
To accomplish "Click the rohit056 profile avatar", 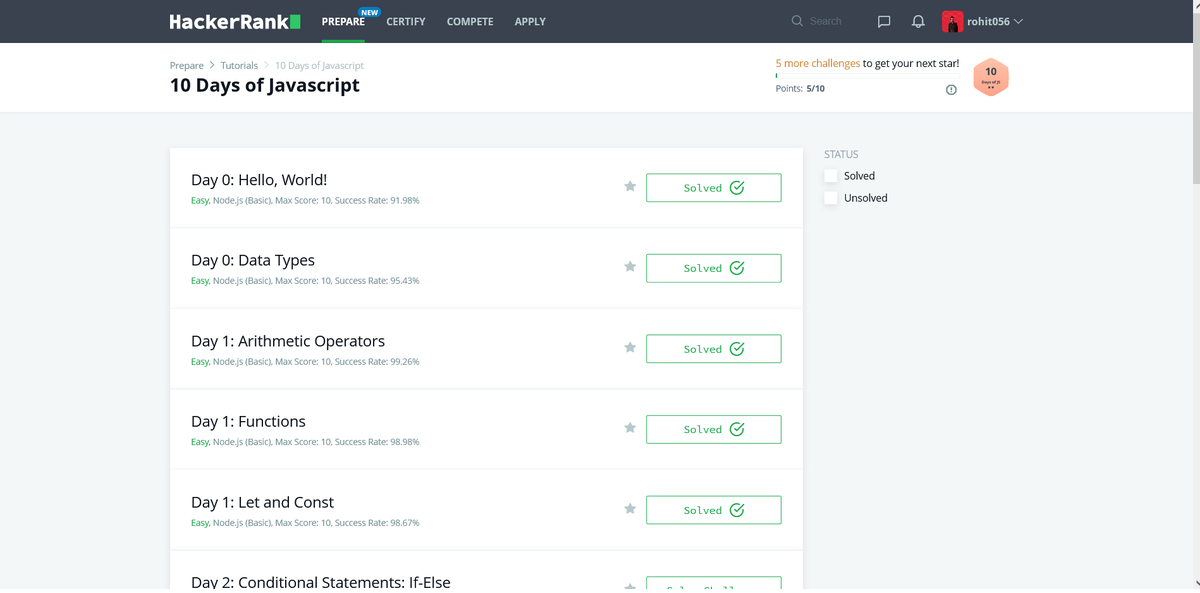I will point(952,21).
